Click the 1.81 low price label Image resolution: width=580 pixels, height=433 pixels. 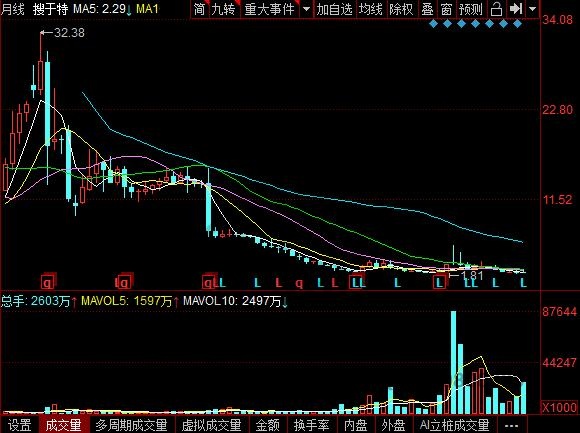[473, 275]
